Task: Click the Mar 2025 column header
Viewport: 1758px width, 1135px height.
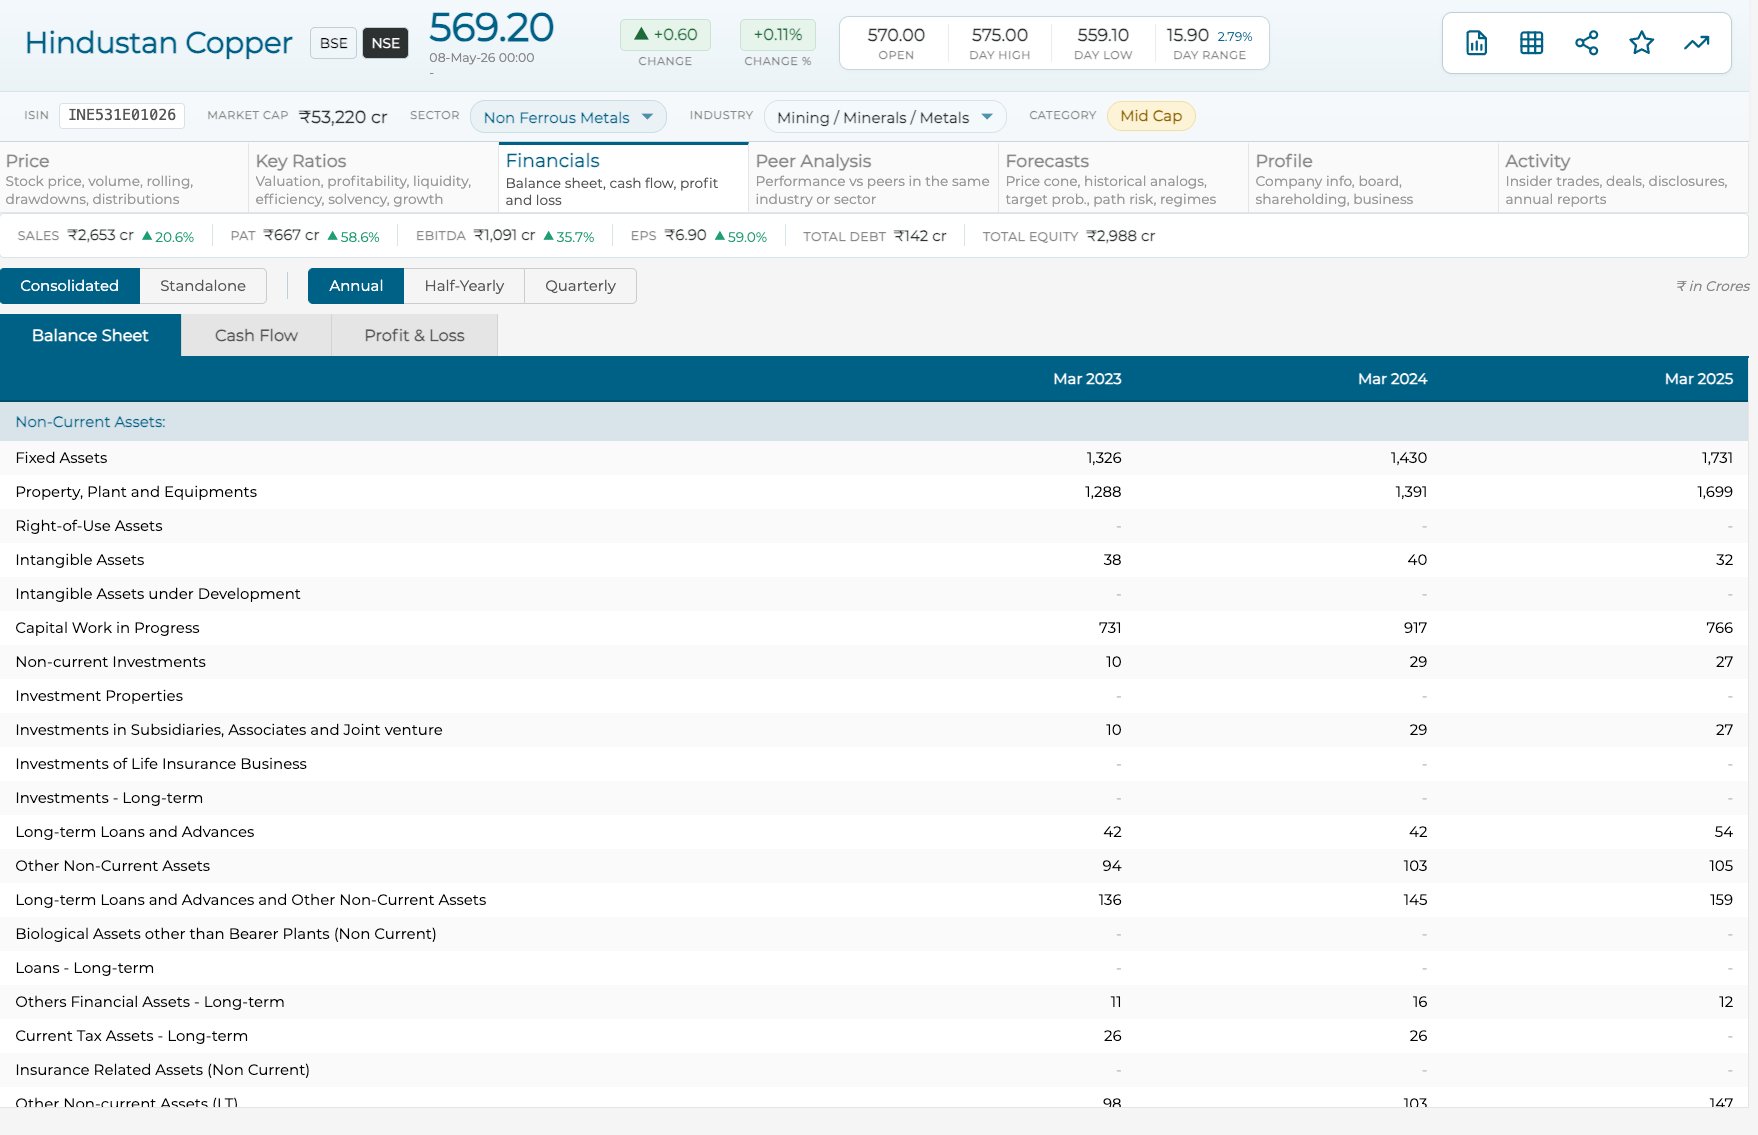Action: pyautogui.click(x=1698, y=379)
